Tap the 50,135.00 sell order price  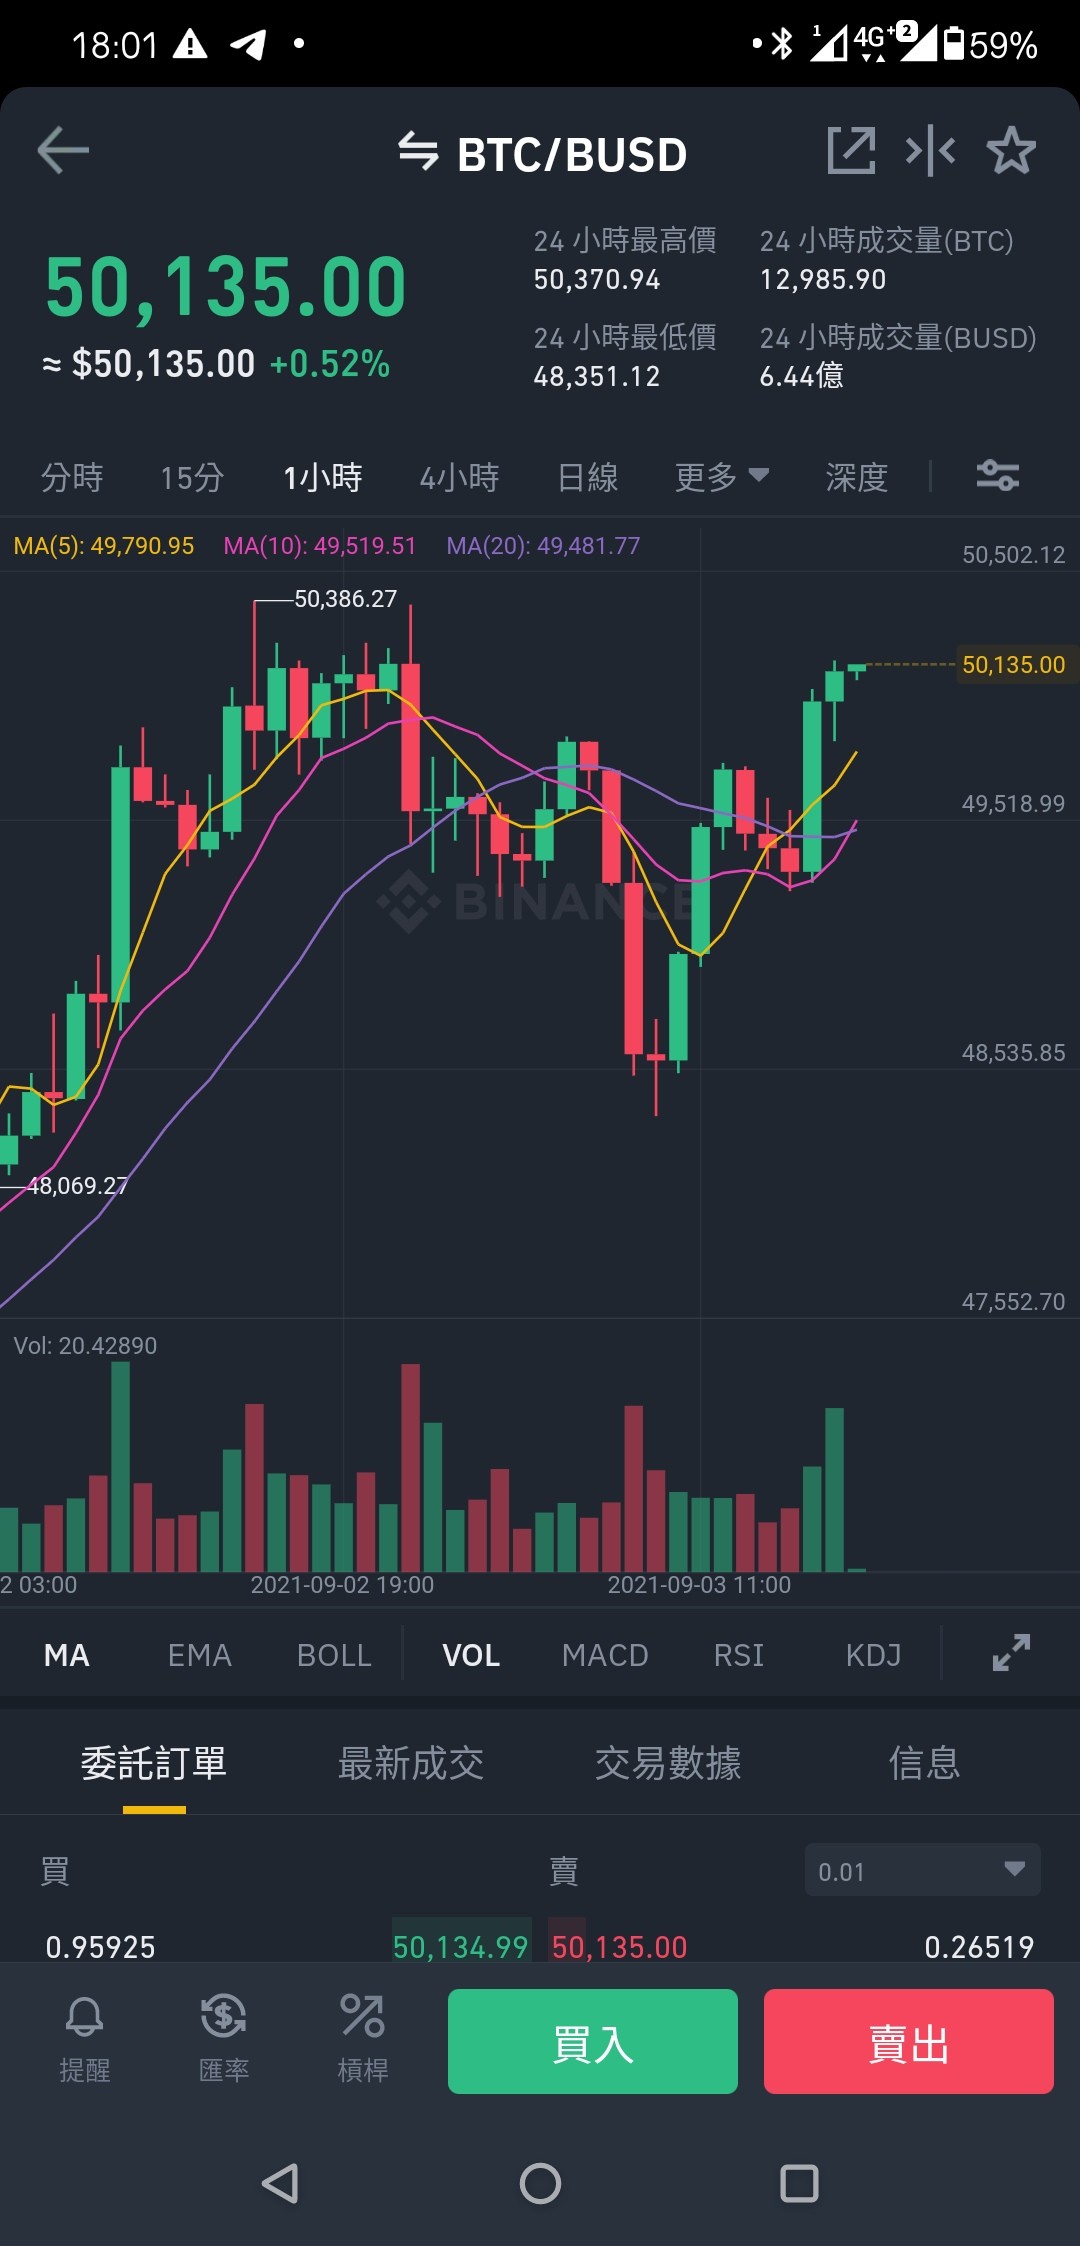click(x=619, y=1947)
